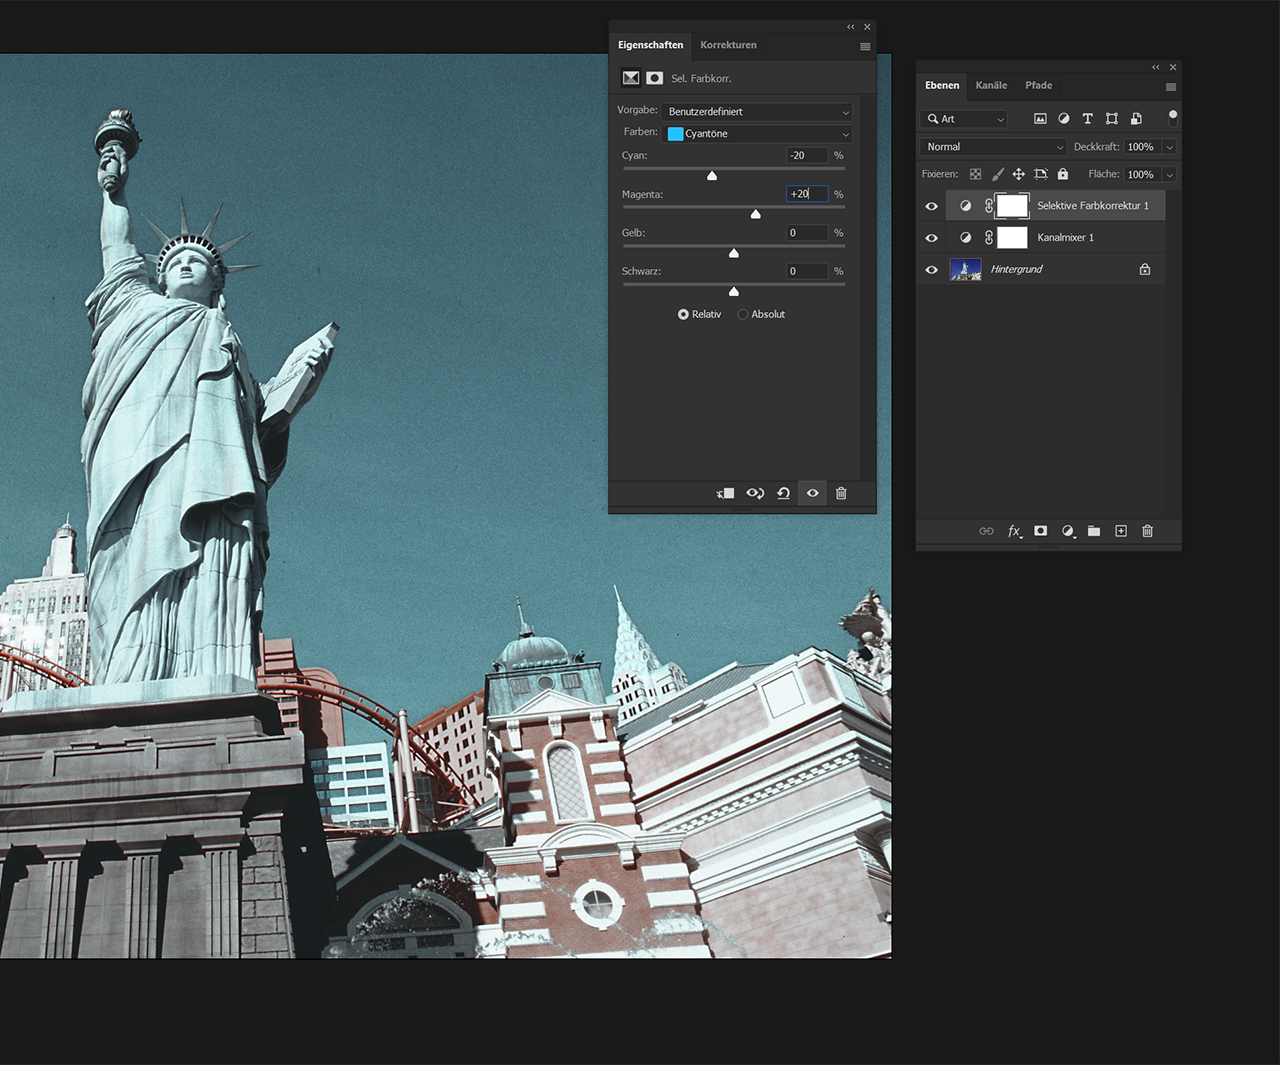This screenshot has height=1065, width=1280.
Task: Filter layers by text type icon
Action: click(1088, 119)
